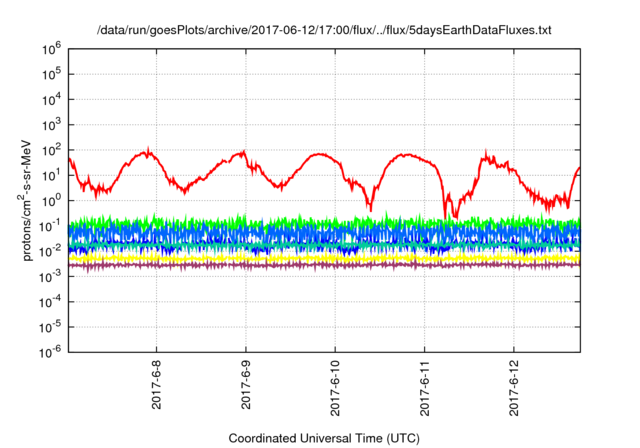Click the file path title above the plot

click(324, 31)
